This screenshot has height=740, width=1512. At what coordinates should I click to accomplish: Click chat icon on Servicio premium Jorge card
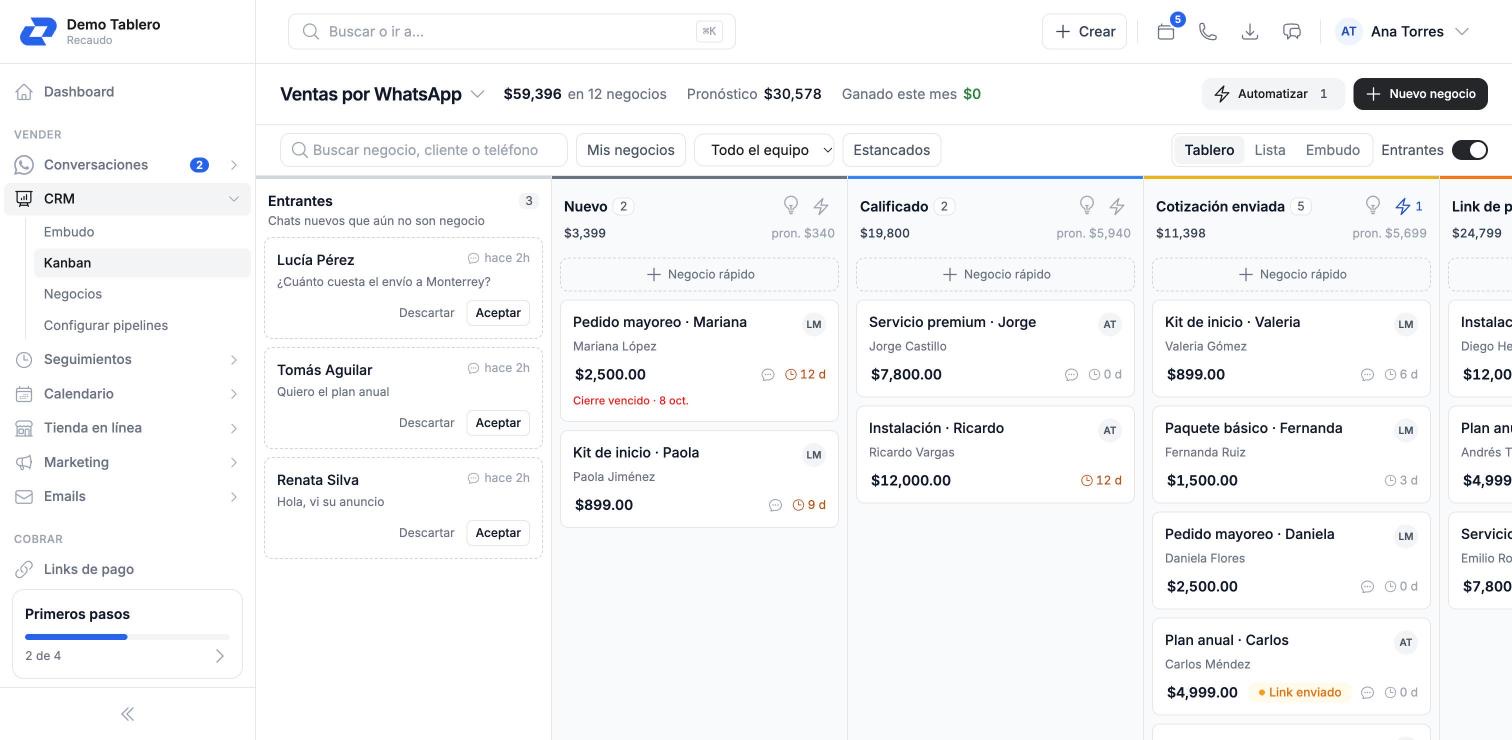coord(1071,375)
